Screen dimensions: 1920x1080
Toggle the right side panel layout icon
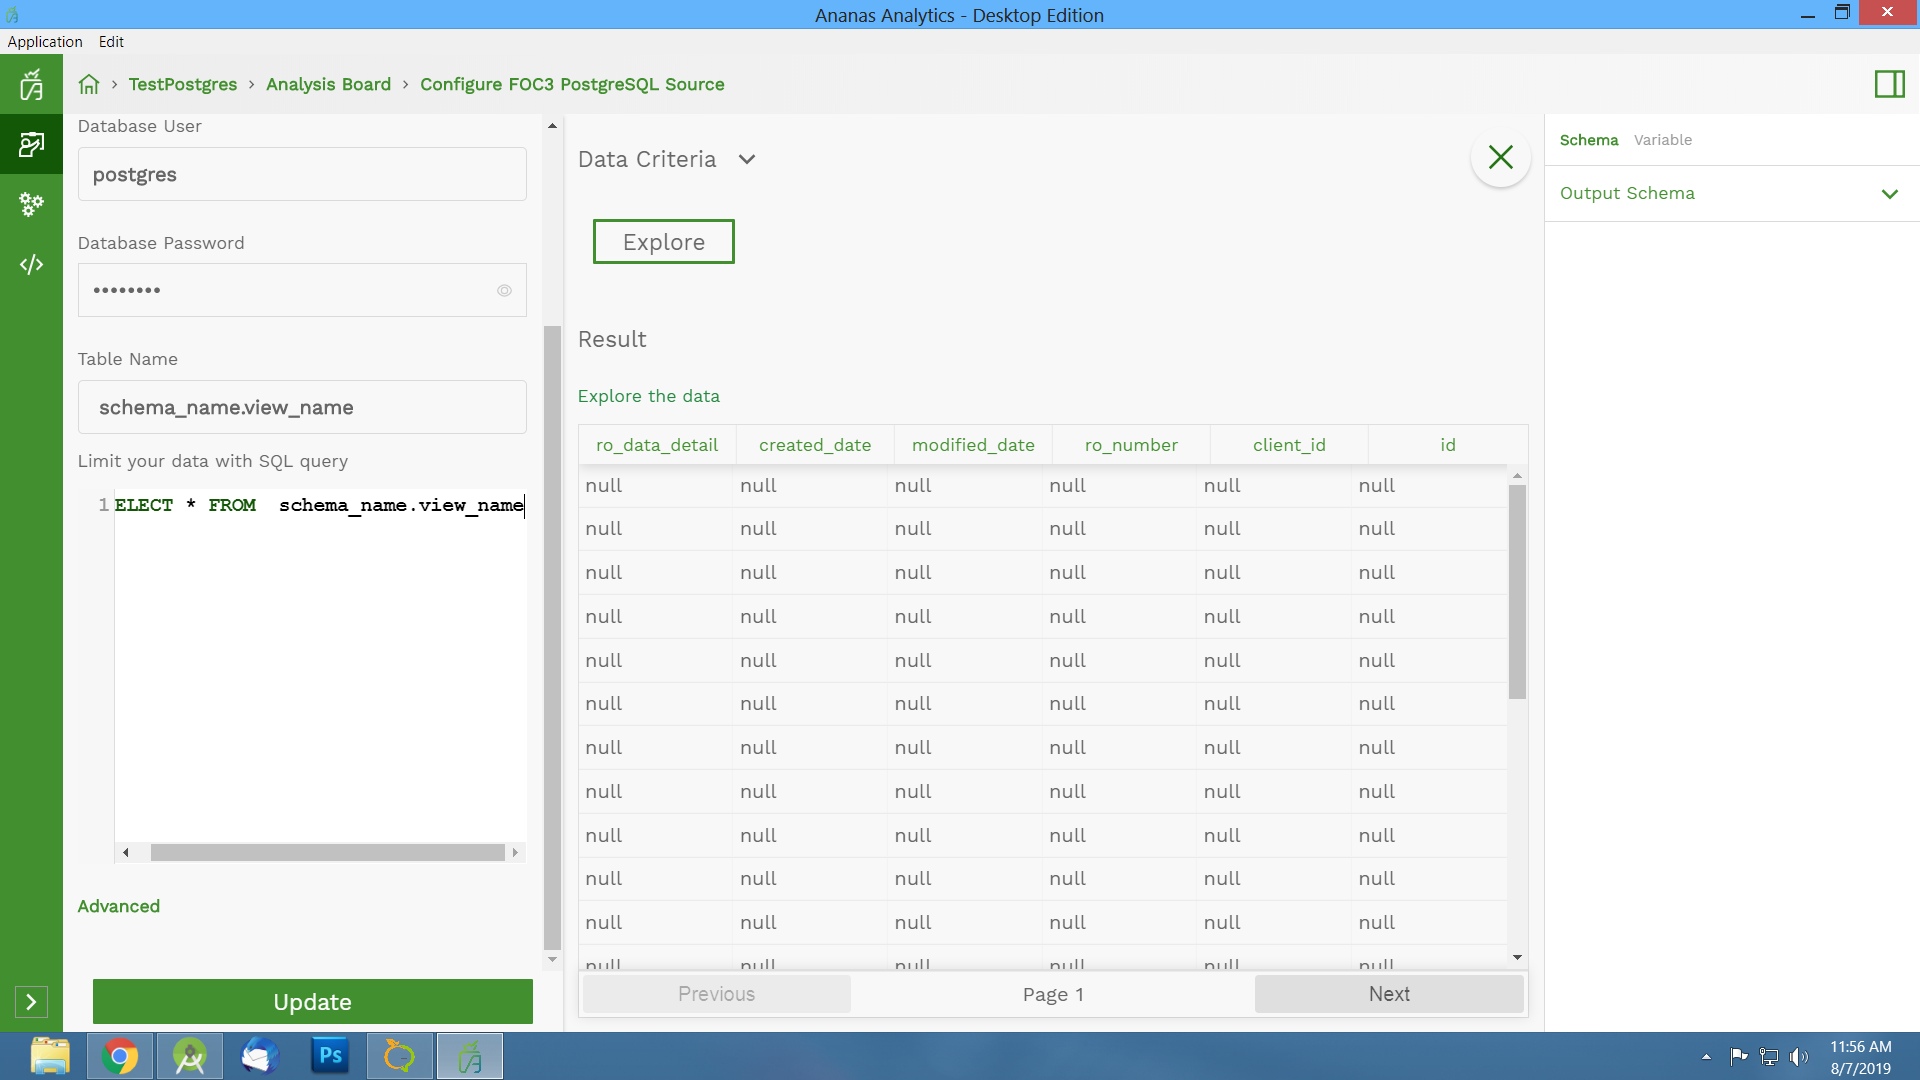click(1889, 84)
